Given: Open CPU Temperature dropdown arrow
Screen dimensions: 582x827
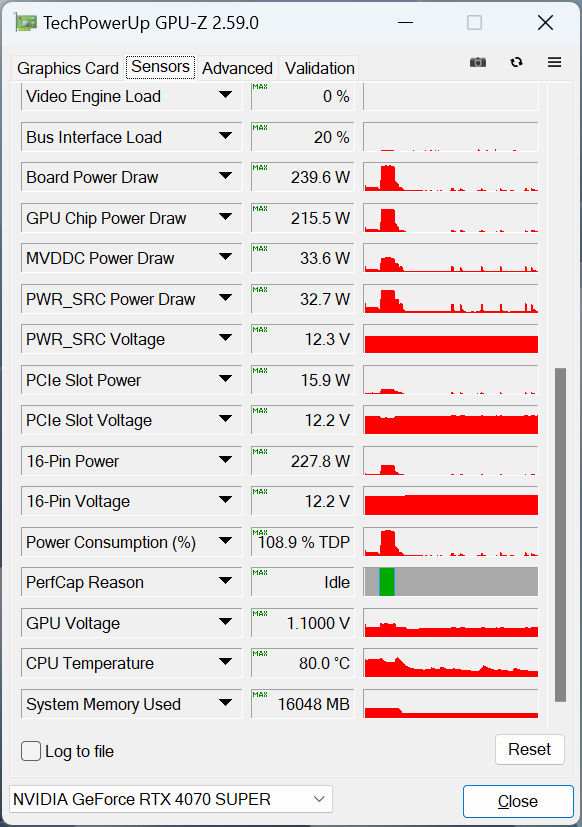Looking at the screenshot, I should (225, 662).
